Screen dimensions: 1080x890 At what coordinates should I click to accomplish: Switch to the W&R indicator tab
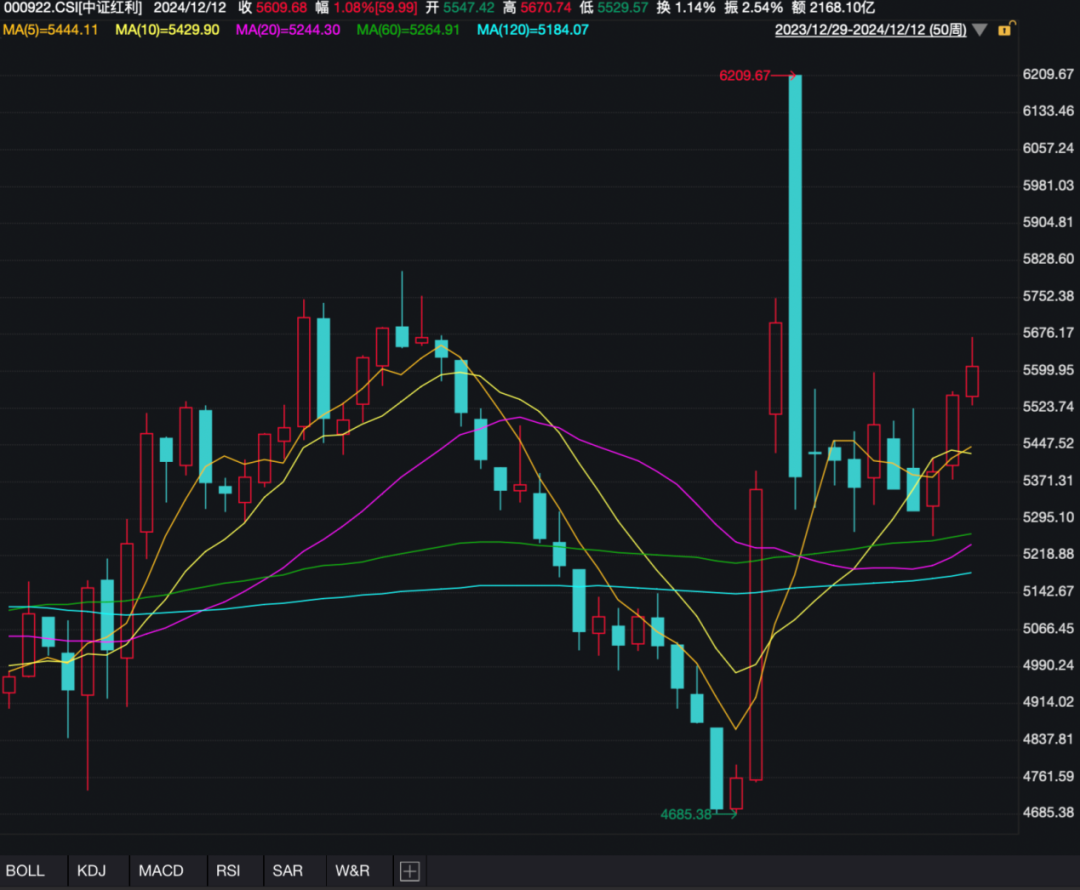353,871
